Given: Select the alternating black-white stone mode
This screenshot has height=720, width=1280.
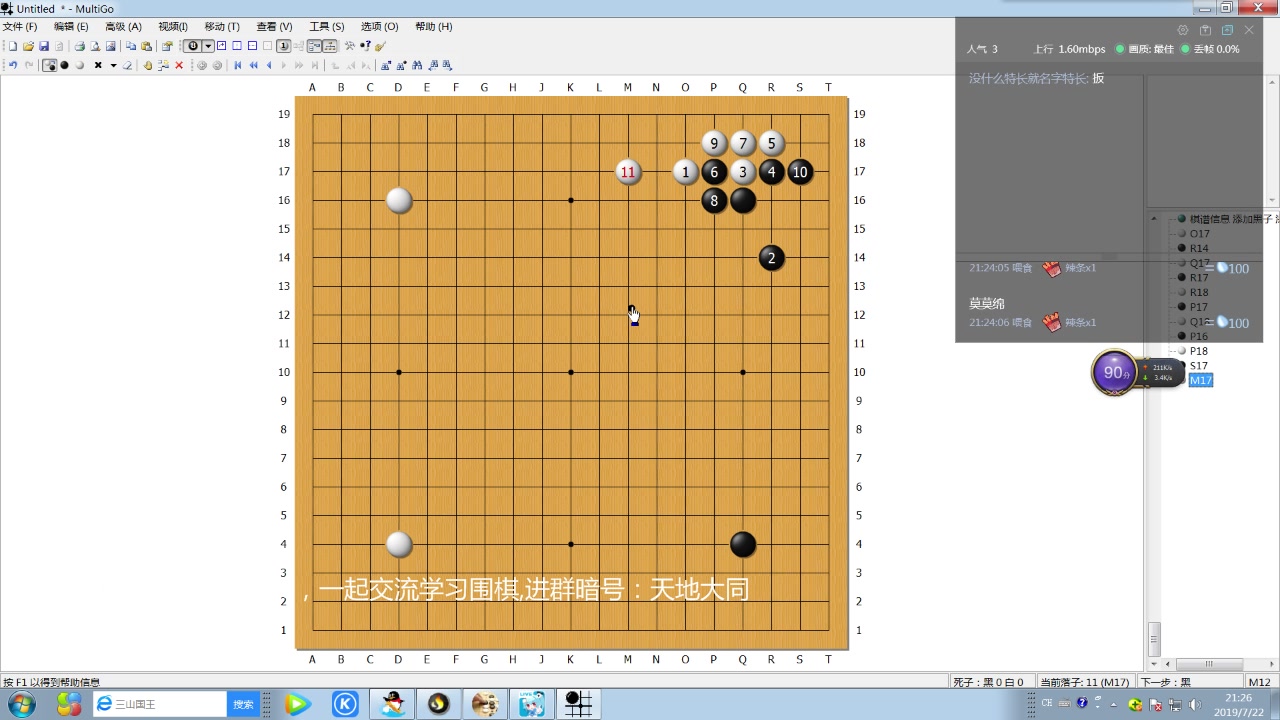Looking at the screenshot, I should pyautogui.click(x=49, y=65).
